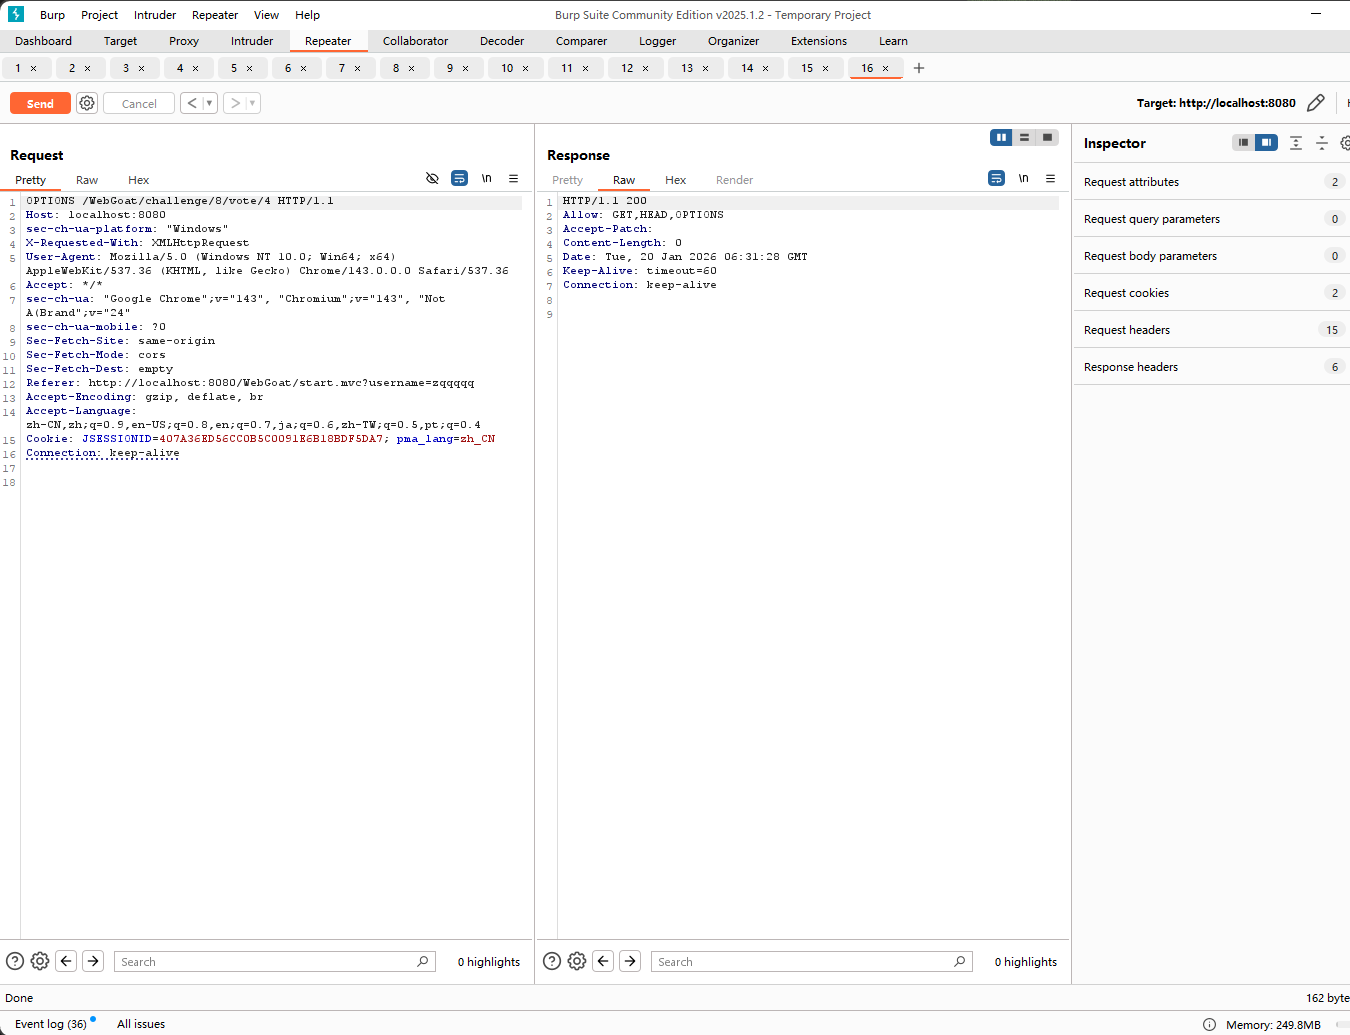Show non-printable characters in Request (\n)
The image size is (1350, 1035).
[486, 179]
